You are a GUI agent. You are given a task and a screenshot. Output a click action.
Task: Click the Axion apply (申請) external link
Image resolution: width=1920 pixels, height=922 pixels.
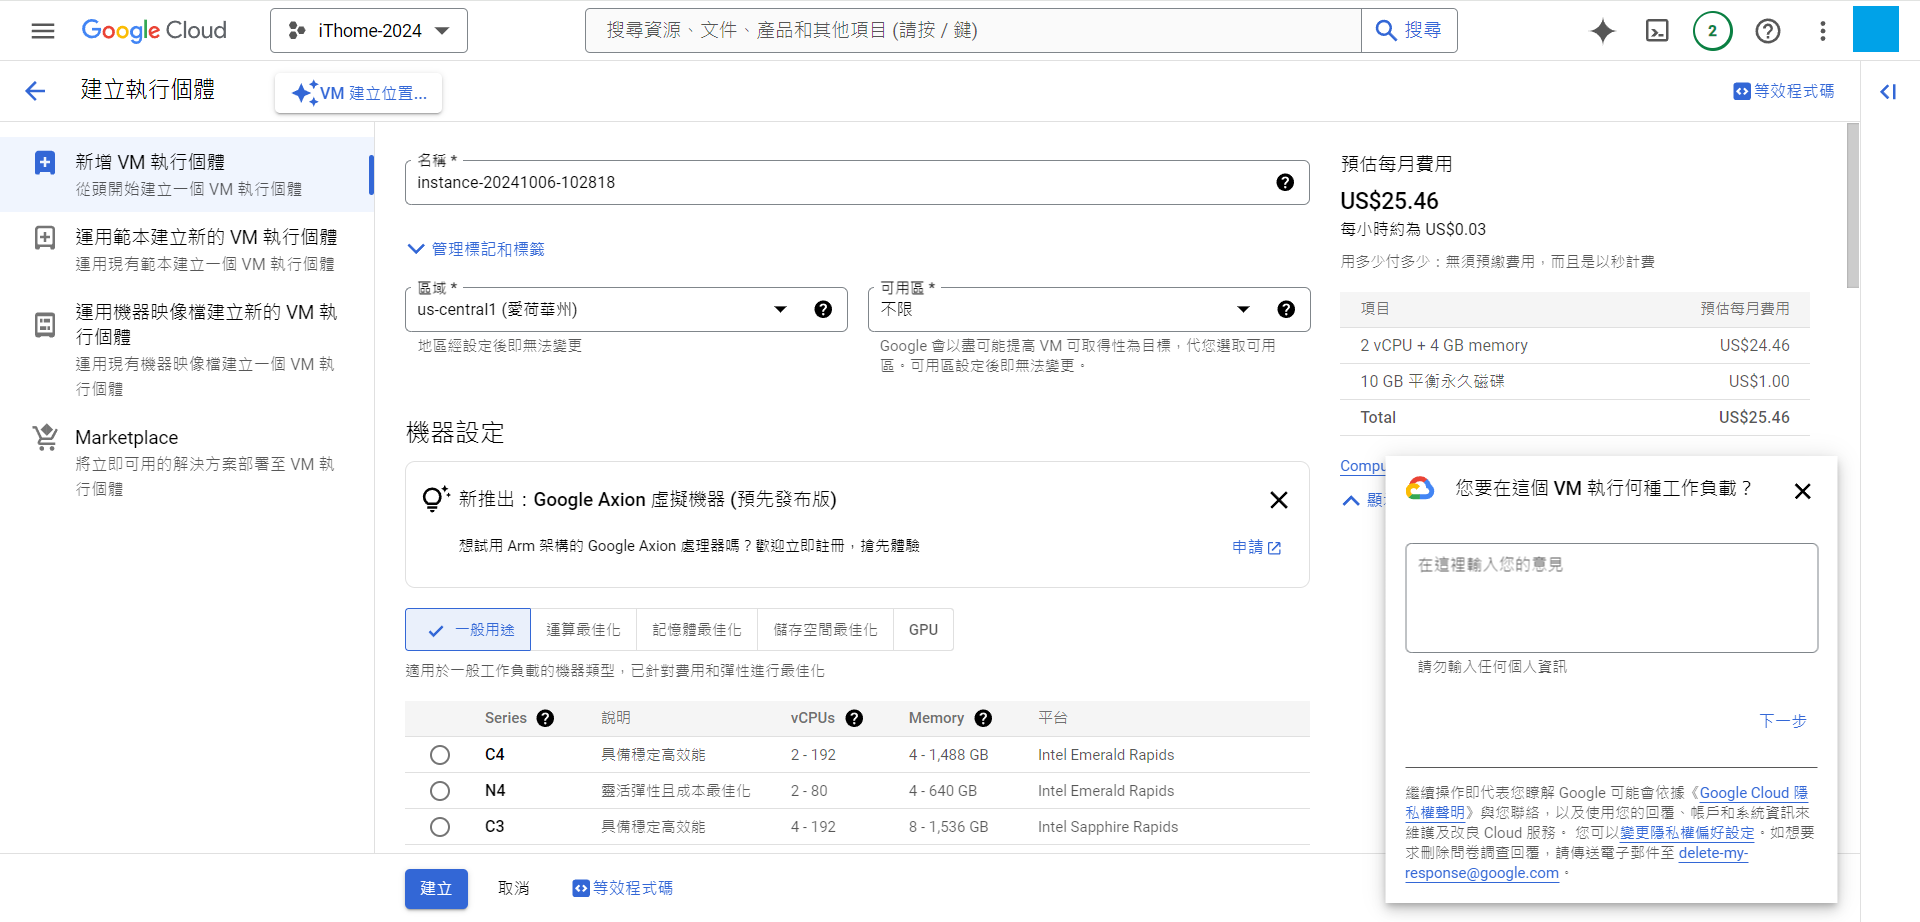(1257, 547)
